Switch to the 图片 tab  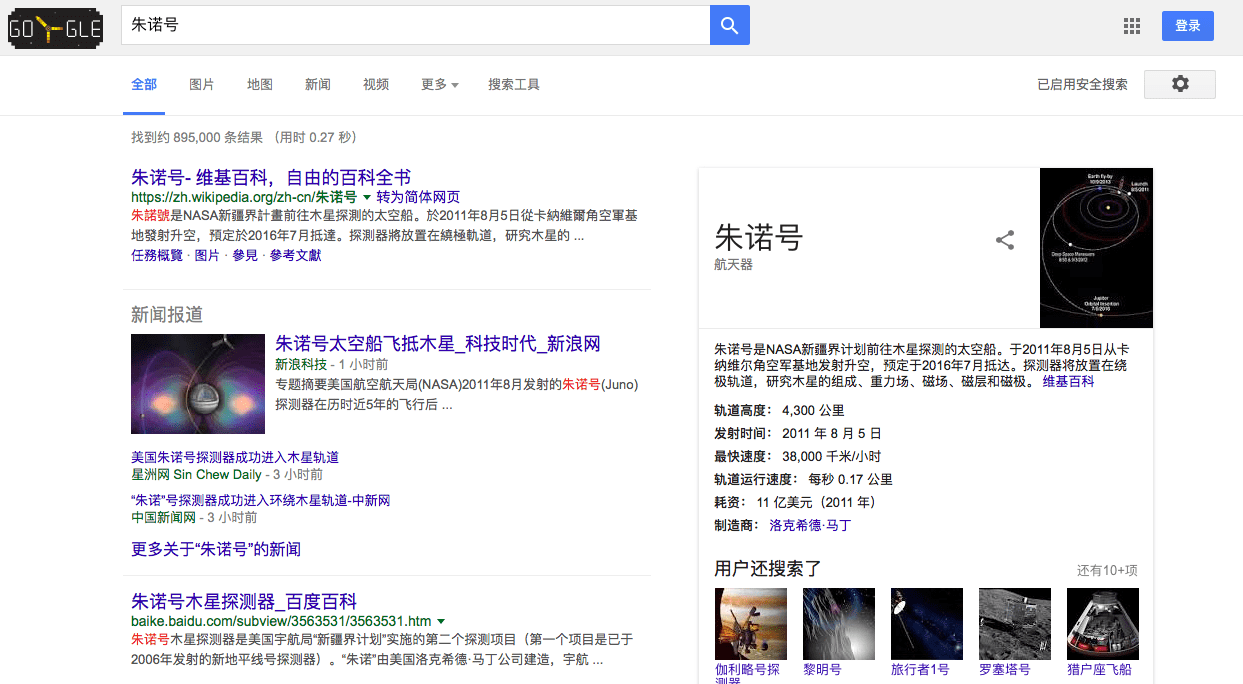[202, 85]
